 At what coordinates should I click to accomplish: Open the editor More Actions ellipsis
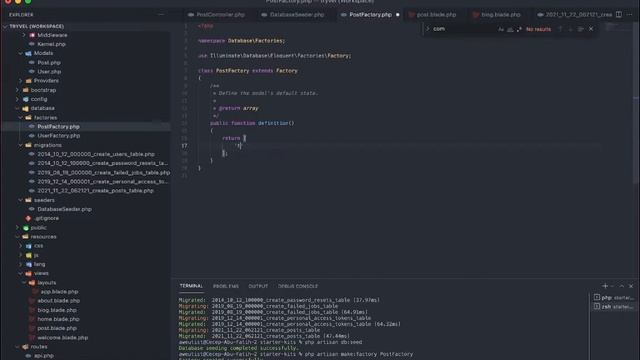coord(630,15)
